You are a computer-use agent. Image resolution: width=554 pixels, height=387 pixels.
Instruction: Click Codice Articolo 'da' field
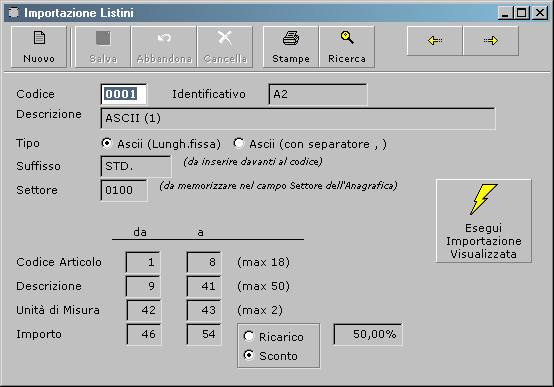pos(143,262)
